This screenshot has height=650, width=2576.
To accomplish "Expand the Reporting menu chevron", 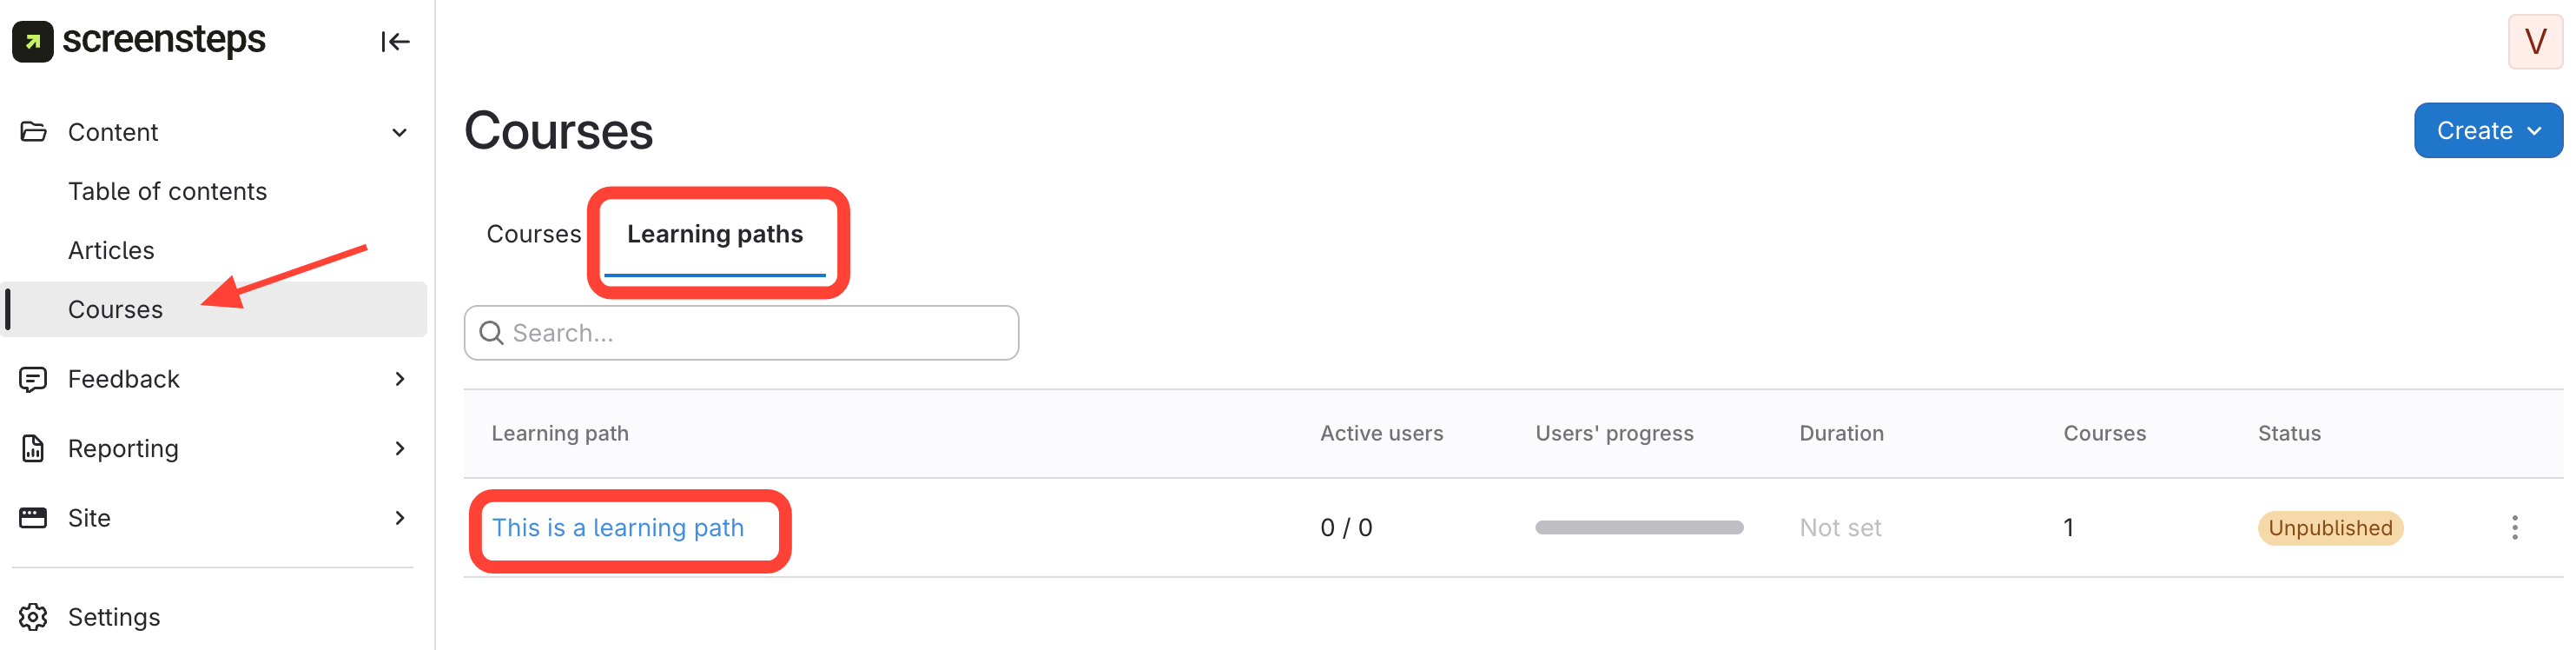I will pyautogui.click(x=399, y=448).
